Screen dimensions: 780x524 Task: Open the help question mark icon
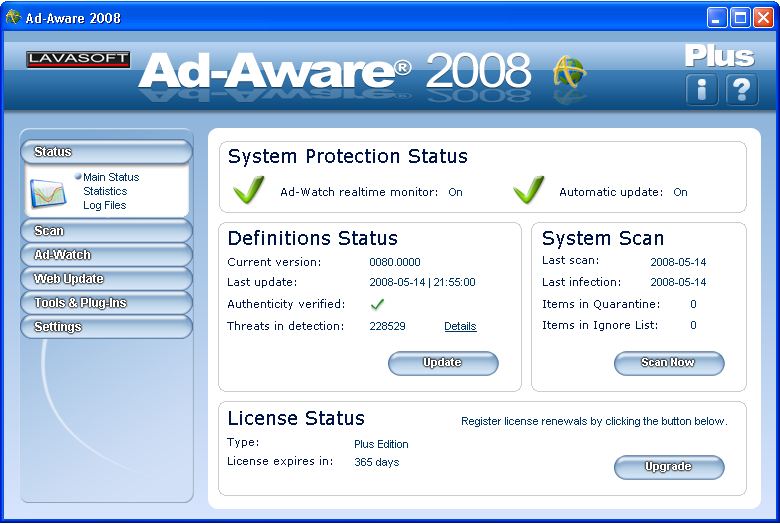(x=742, y=90)
